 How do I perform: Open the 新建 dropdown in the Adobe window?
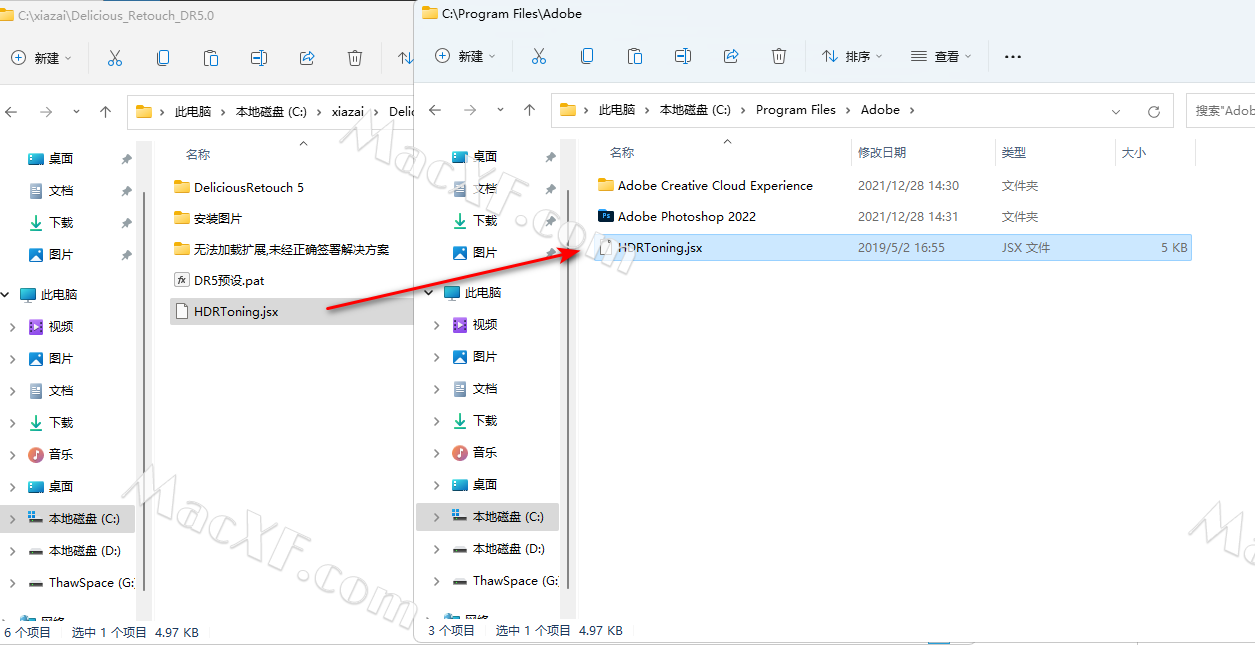tap(466, 56)
